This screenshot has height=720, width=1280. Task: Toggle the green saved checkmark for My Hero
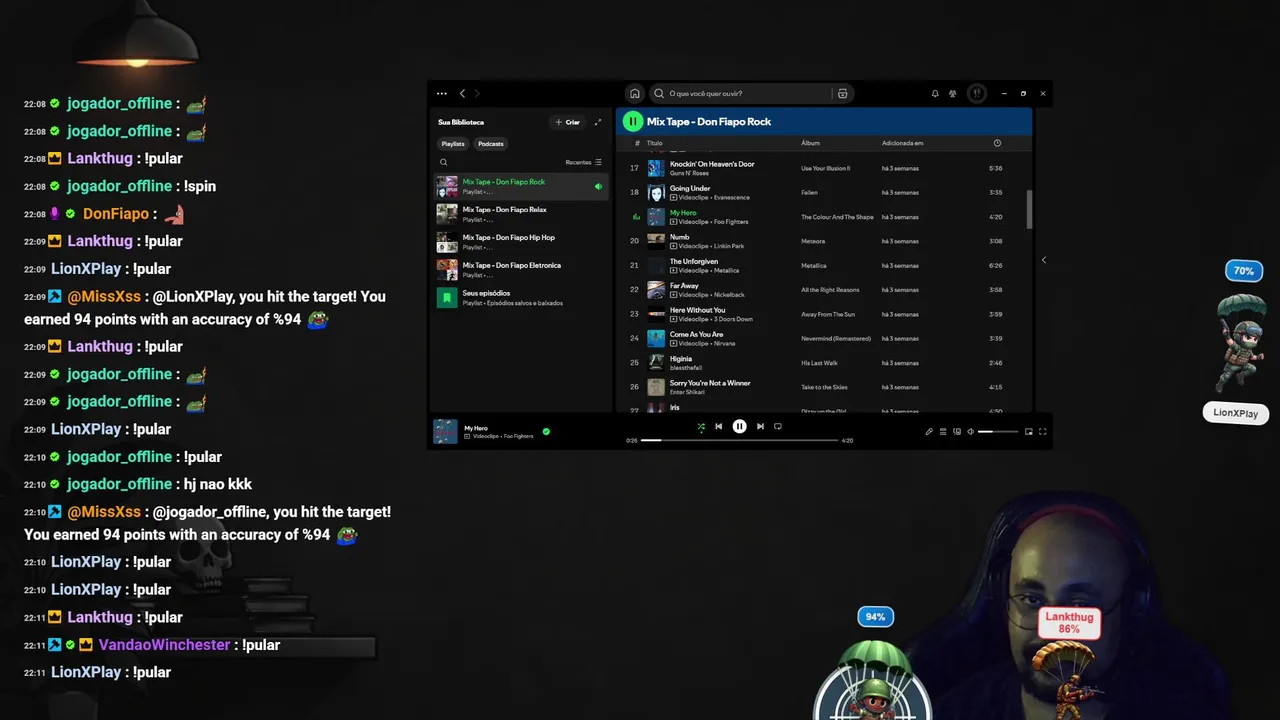coord(546,432)
